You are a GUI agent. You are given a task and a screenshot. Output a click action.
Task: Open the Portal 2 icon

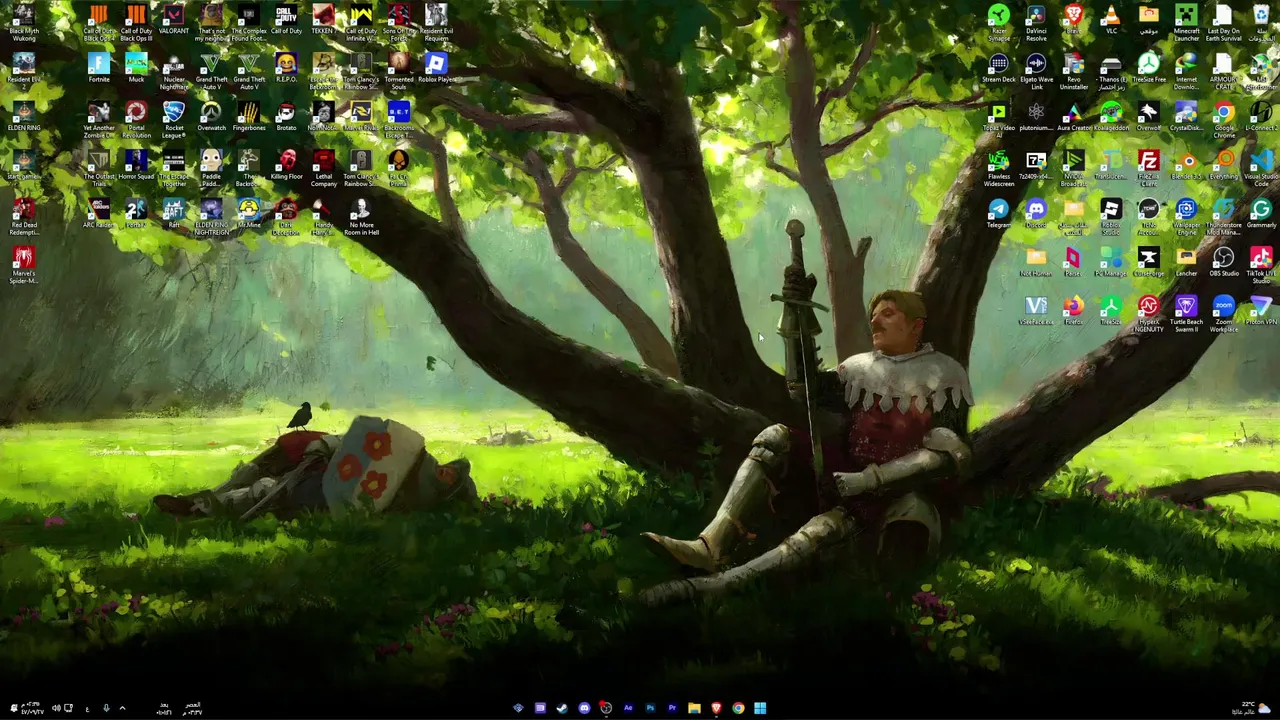(x=136, y=214)
